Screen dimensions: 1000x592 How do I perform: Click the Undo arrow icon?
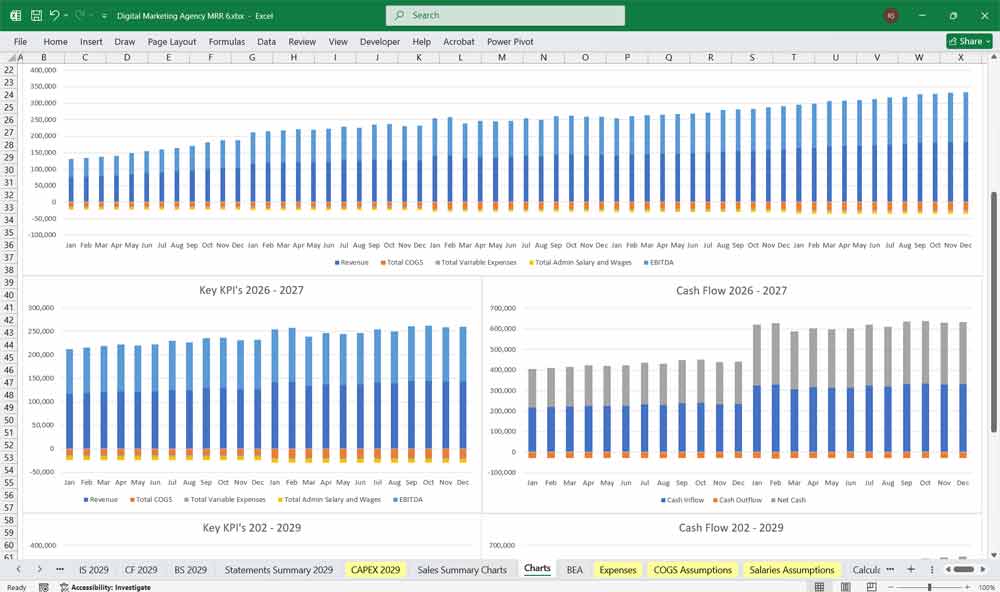(55, 16)
